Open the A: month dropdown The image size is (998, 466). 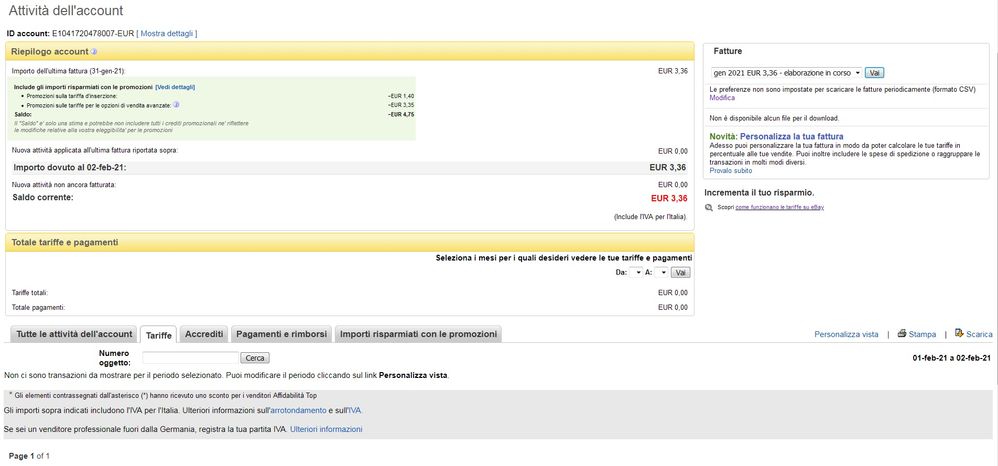pyautogui.click(x=661, y=272)
